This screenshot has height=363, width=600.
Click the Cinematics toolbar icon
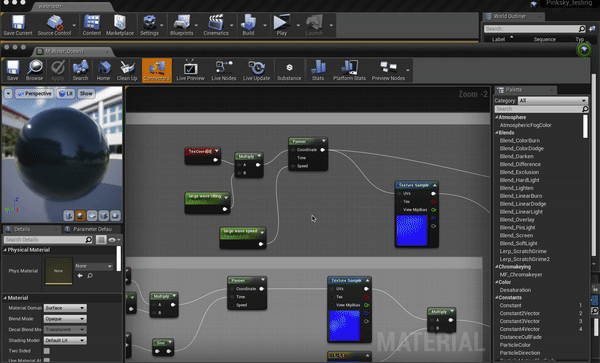pos(216,25)
